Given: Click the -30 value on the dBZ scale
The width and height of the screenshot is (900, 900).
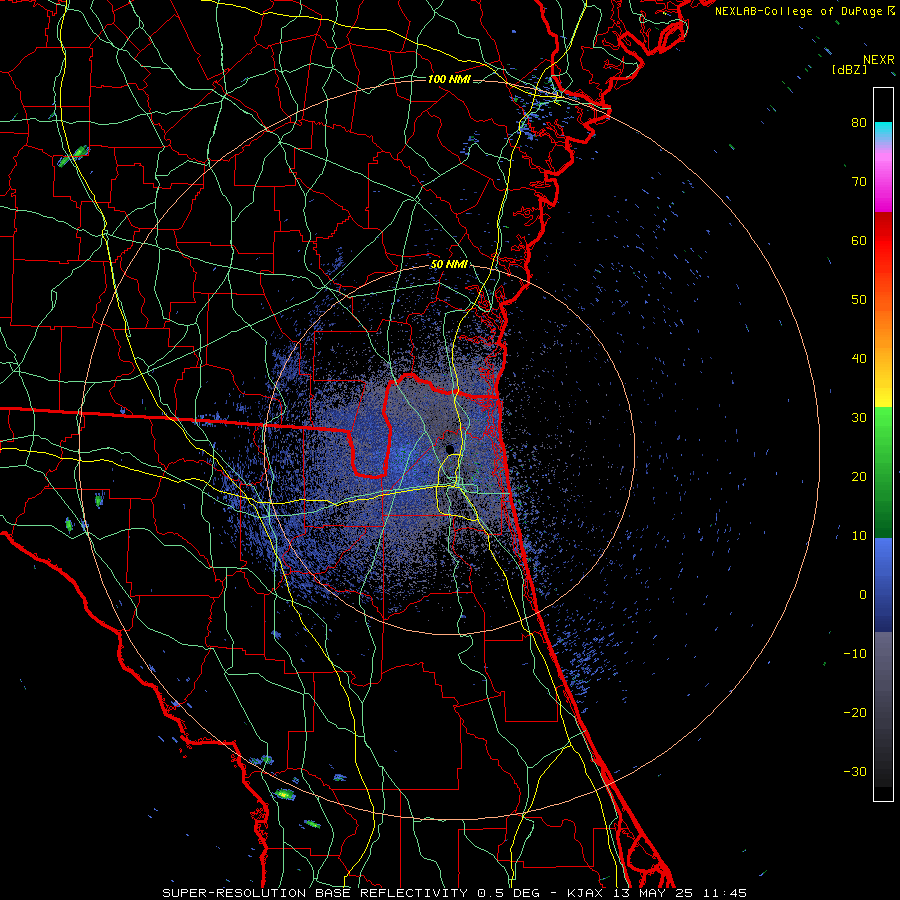Looking at the screenshot, I should point(855,771).
